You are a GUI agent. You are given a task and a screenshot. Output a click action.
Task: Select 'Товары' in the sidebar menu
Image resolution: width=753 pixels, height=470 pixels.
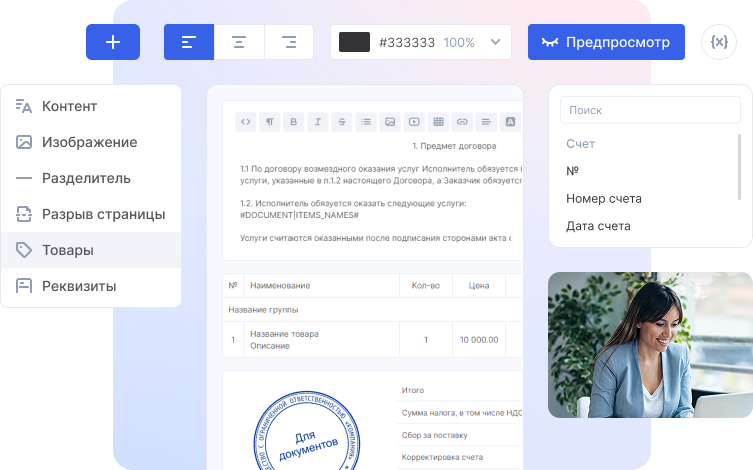tap(68, 250)
